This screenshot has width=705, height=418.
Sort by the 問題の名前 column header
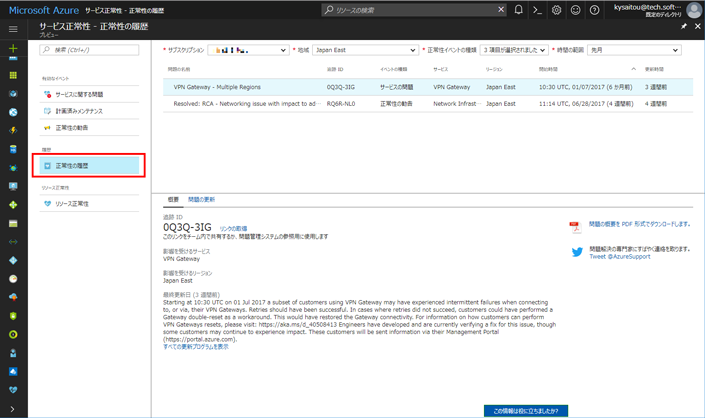(179, 69)
